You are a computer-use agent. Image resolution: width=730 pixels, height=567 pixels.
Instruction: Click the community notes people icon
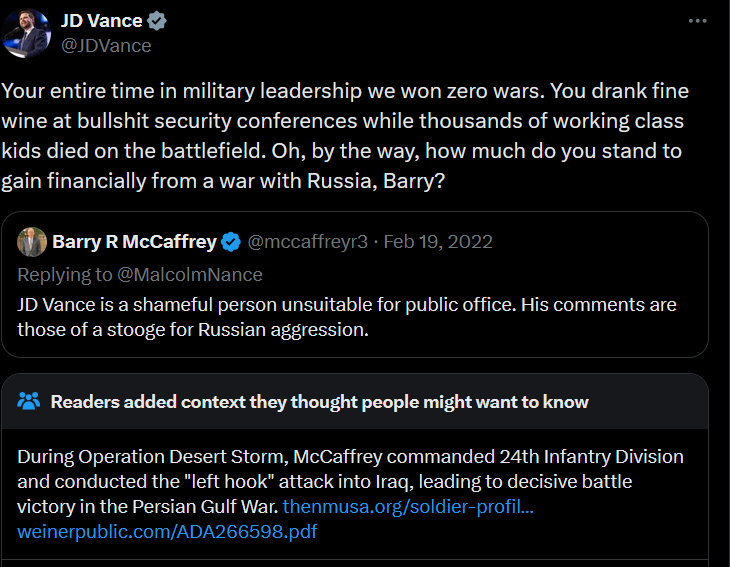click(x=29, y=401)
